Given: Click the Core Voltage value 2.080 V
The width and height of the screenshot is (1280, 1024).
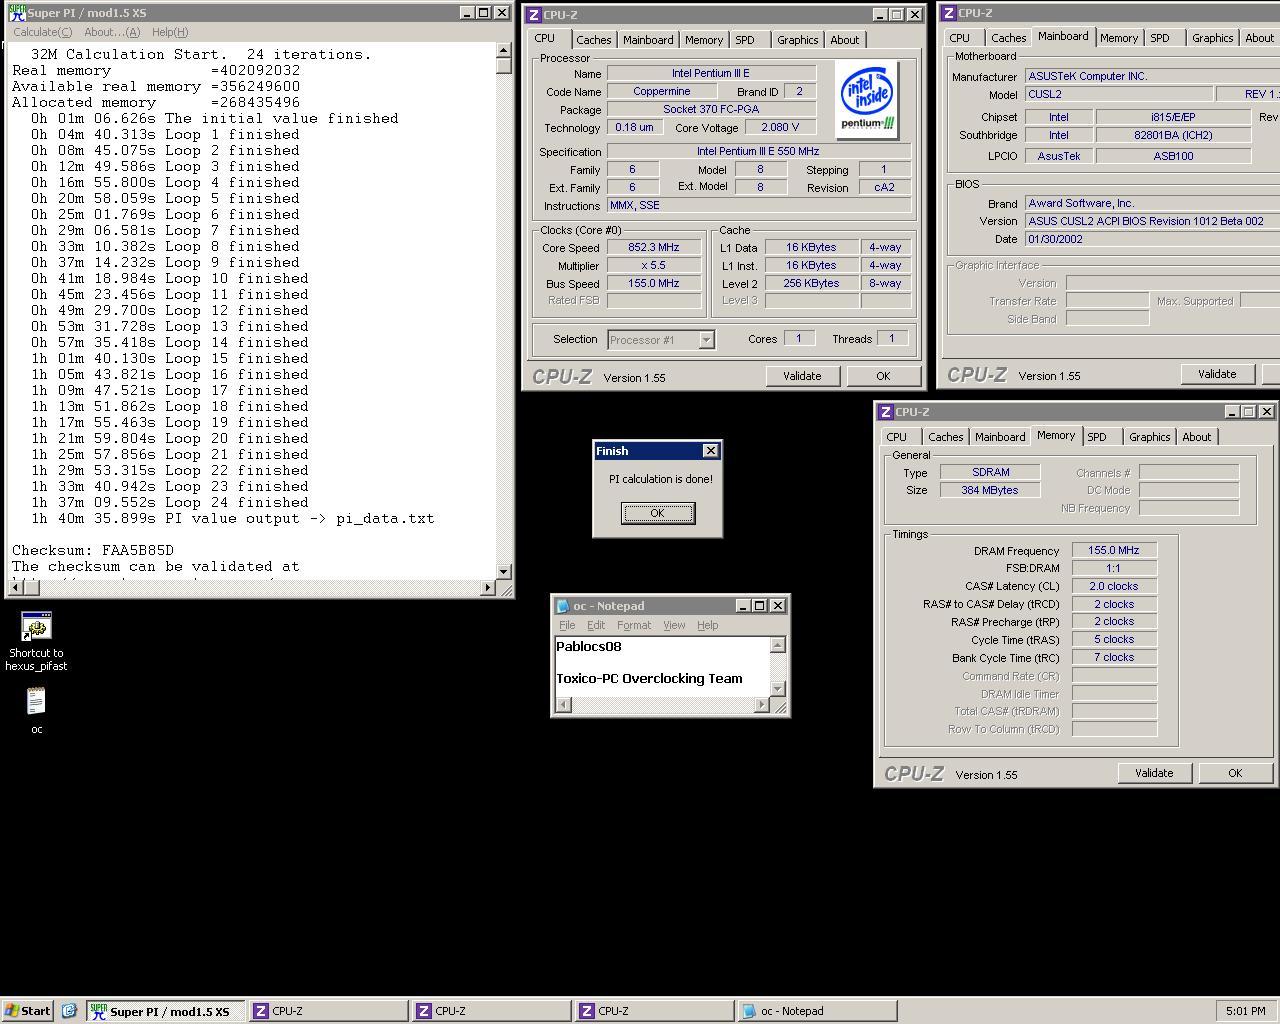Looking at the screenshot, I should pyautogui.click(x=780, y=127).
